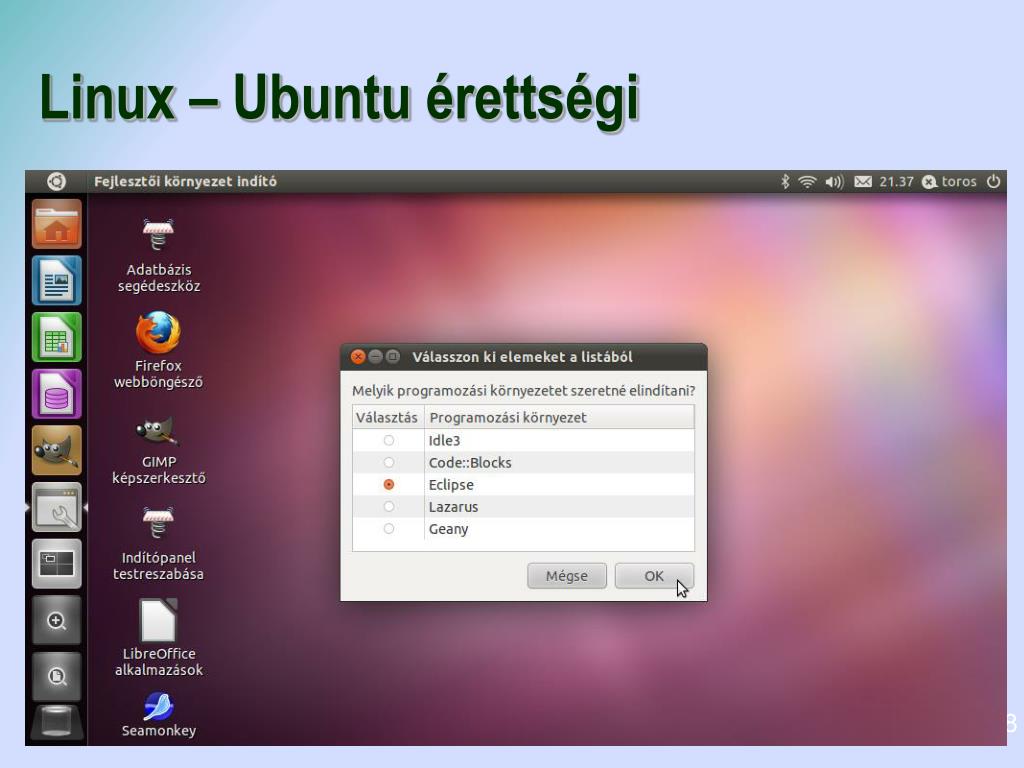Click the Code::Blocks row text

click(x=470, y=462)
